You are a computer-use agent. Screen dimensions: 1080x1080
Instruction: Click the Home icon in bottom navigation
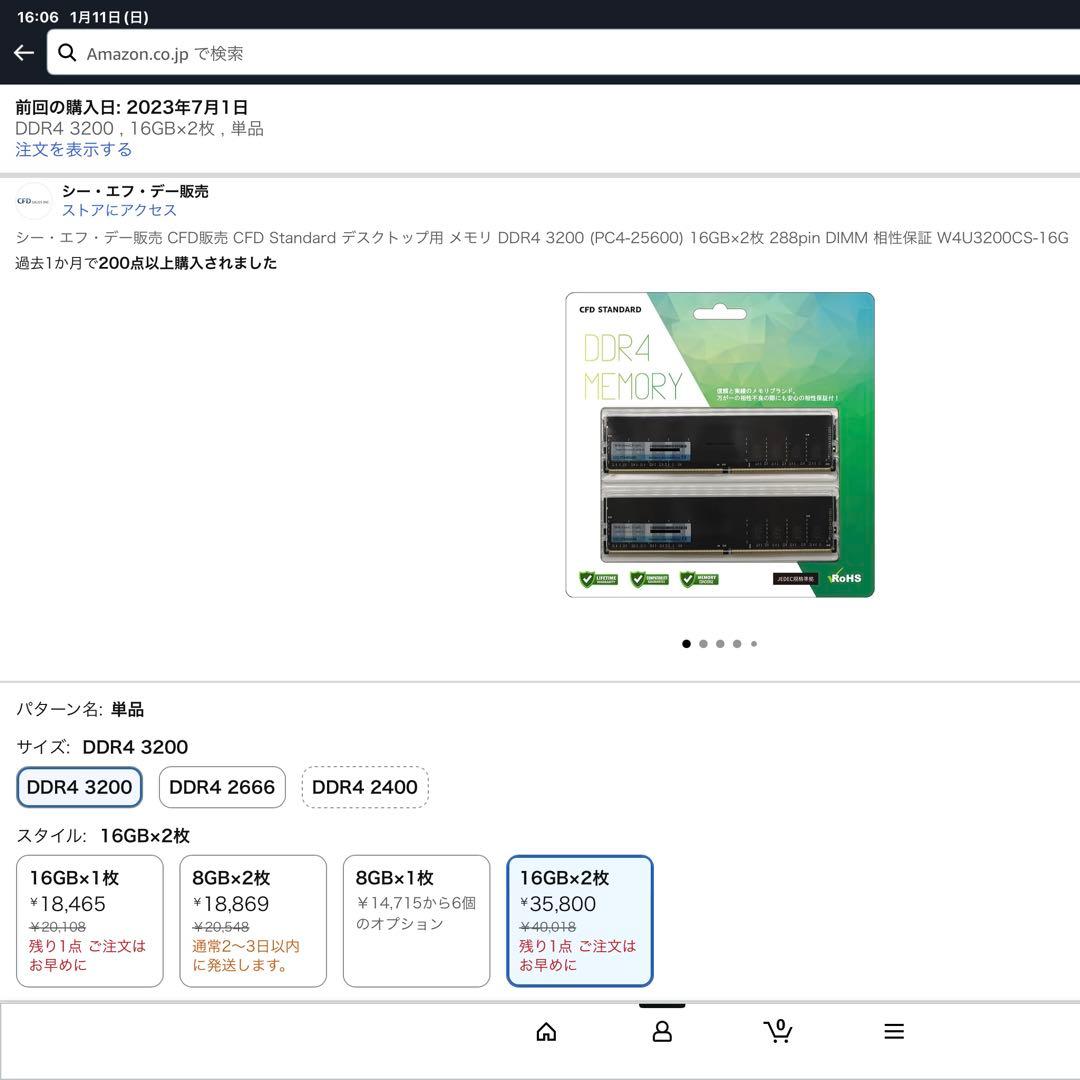[546, 1031]
